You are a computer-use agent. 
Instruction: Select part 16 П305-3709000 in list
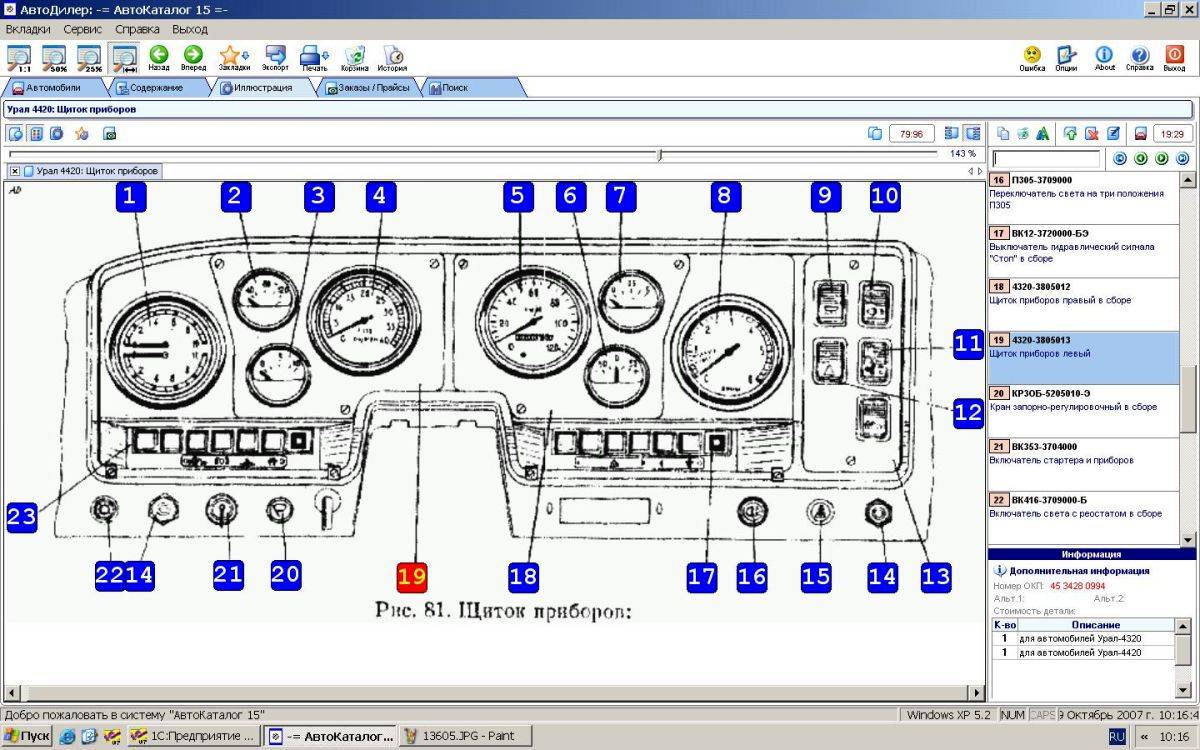click(1083, 197)
